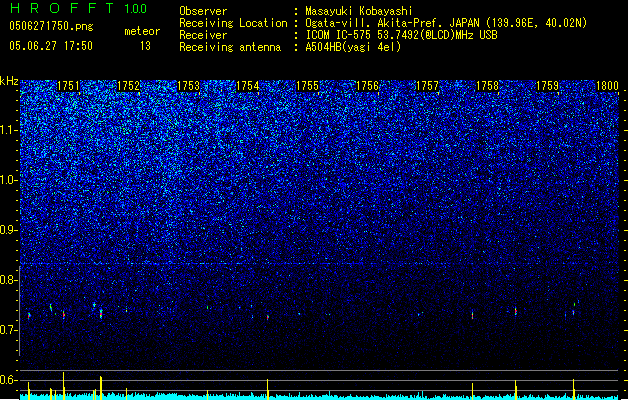Viewport: 629px width, 400px height.
Task: Click the 1755 time marker
Action: [308, 86]
